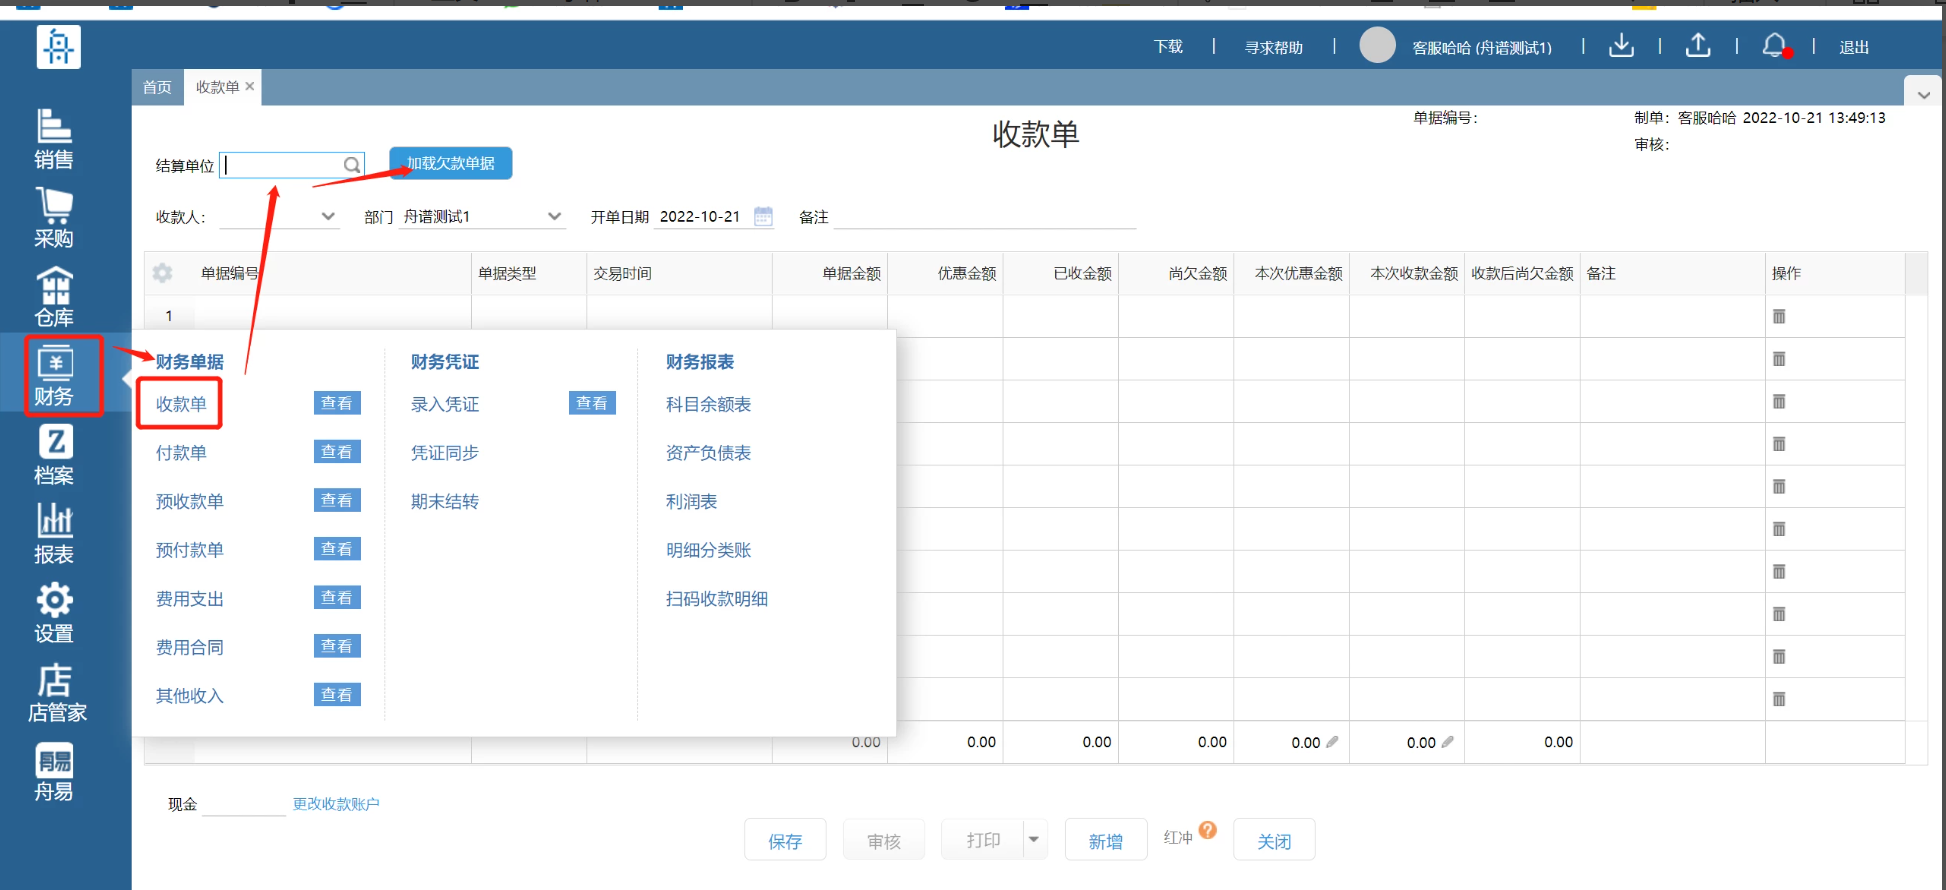Switch to the 首页 home tab
Image resolution: width=1946 pixels, height=890 pixels.
[x=157, y=87]
